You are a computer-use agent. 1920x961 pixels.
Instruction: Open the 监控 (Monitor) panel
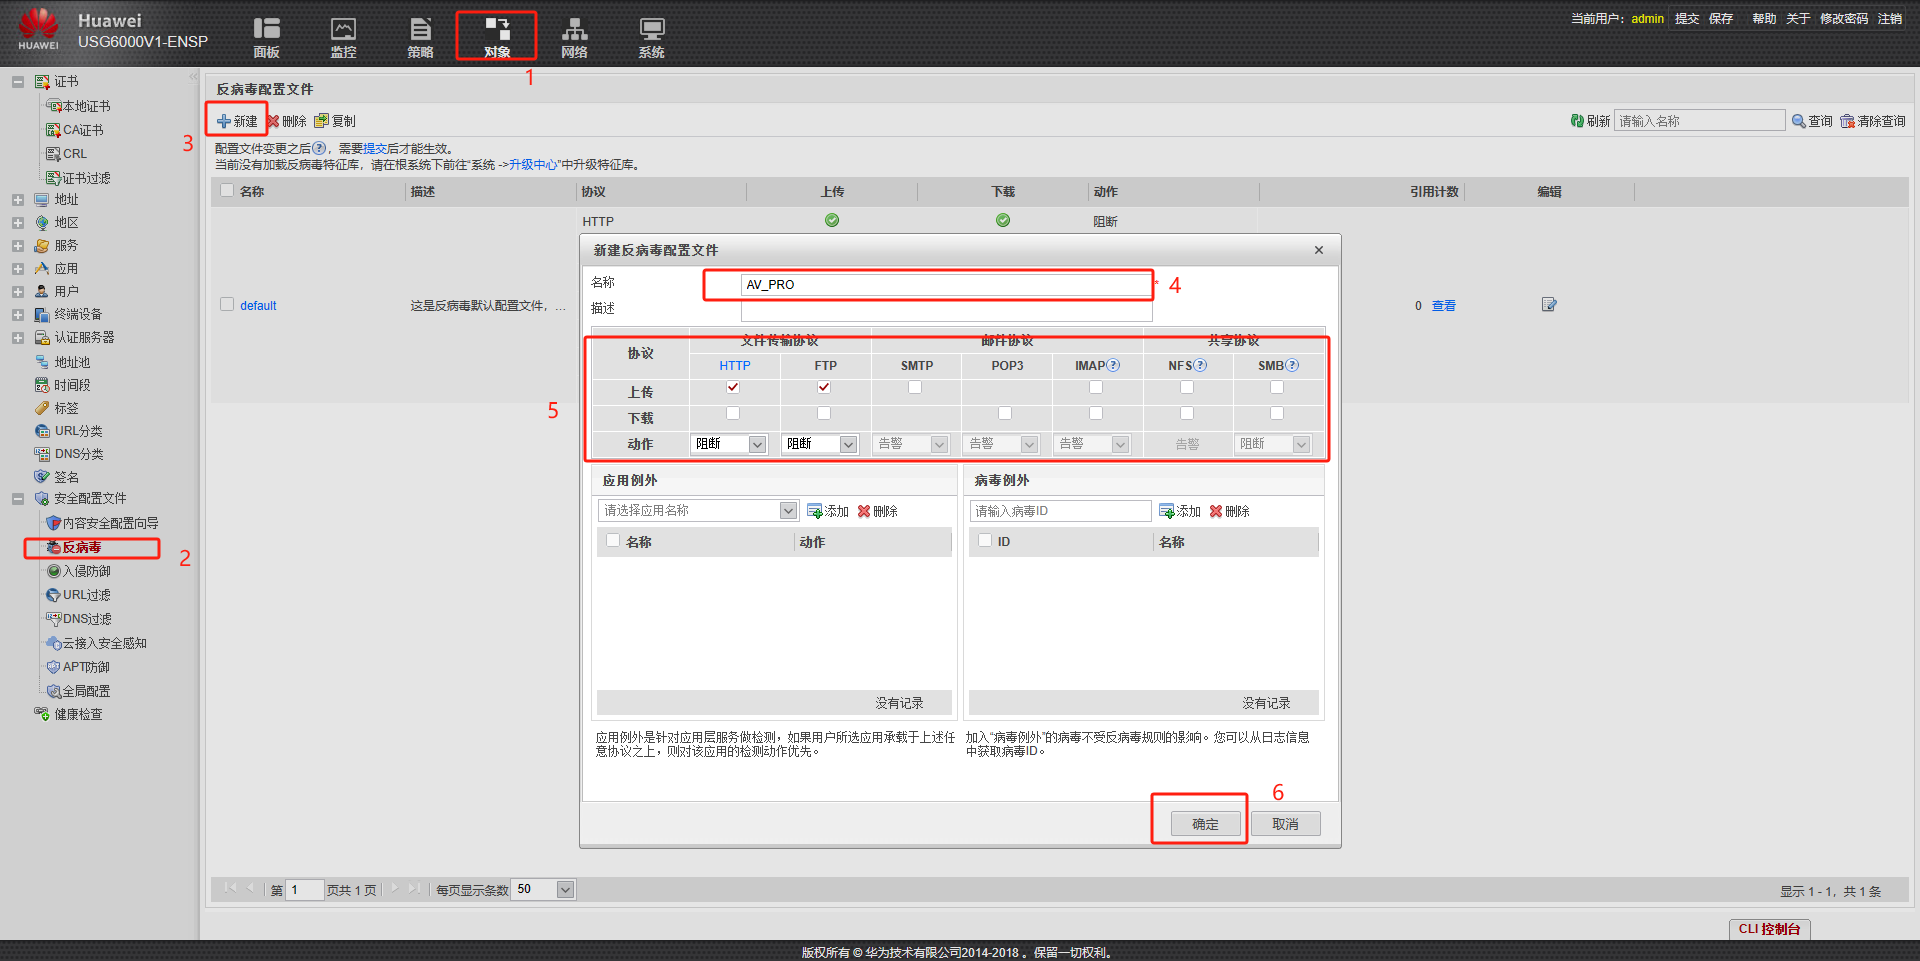pos(343,35)
